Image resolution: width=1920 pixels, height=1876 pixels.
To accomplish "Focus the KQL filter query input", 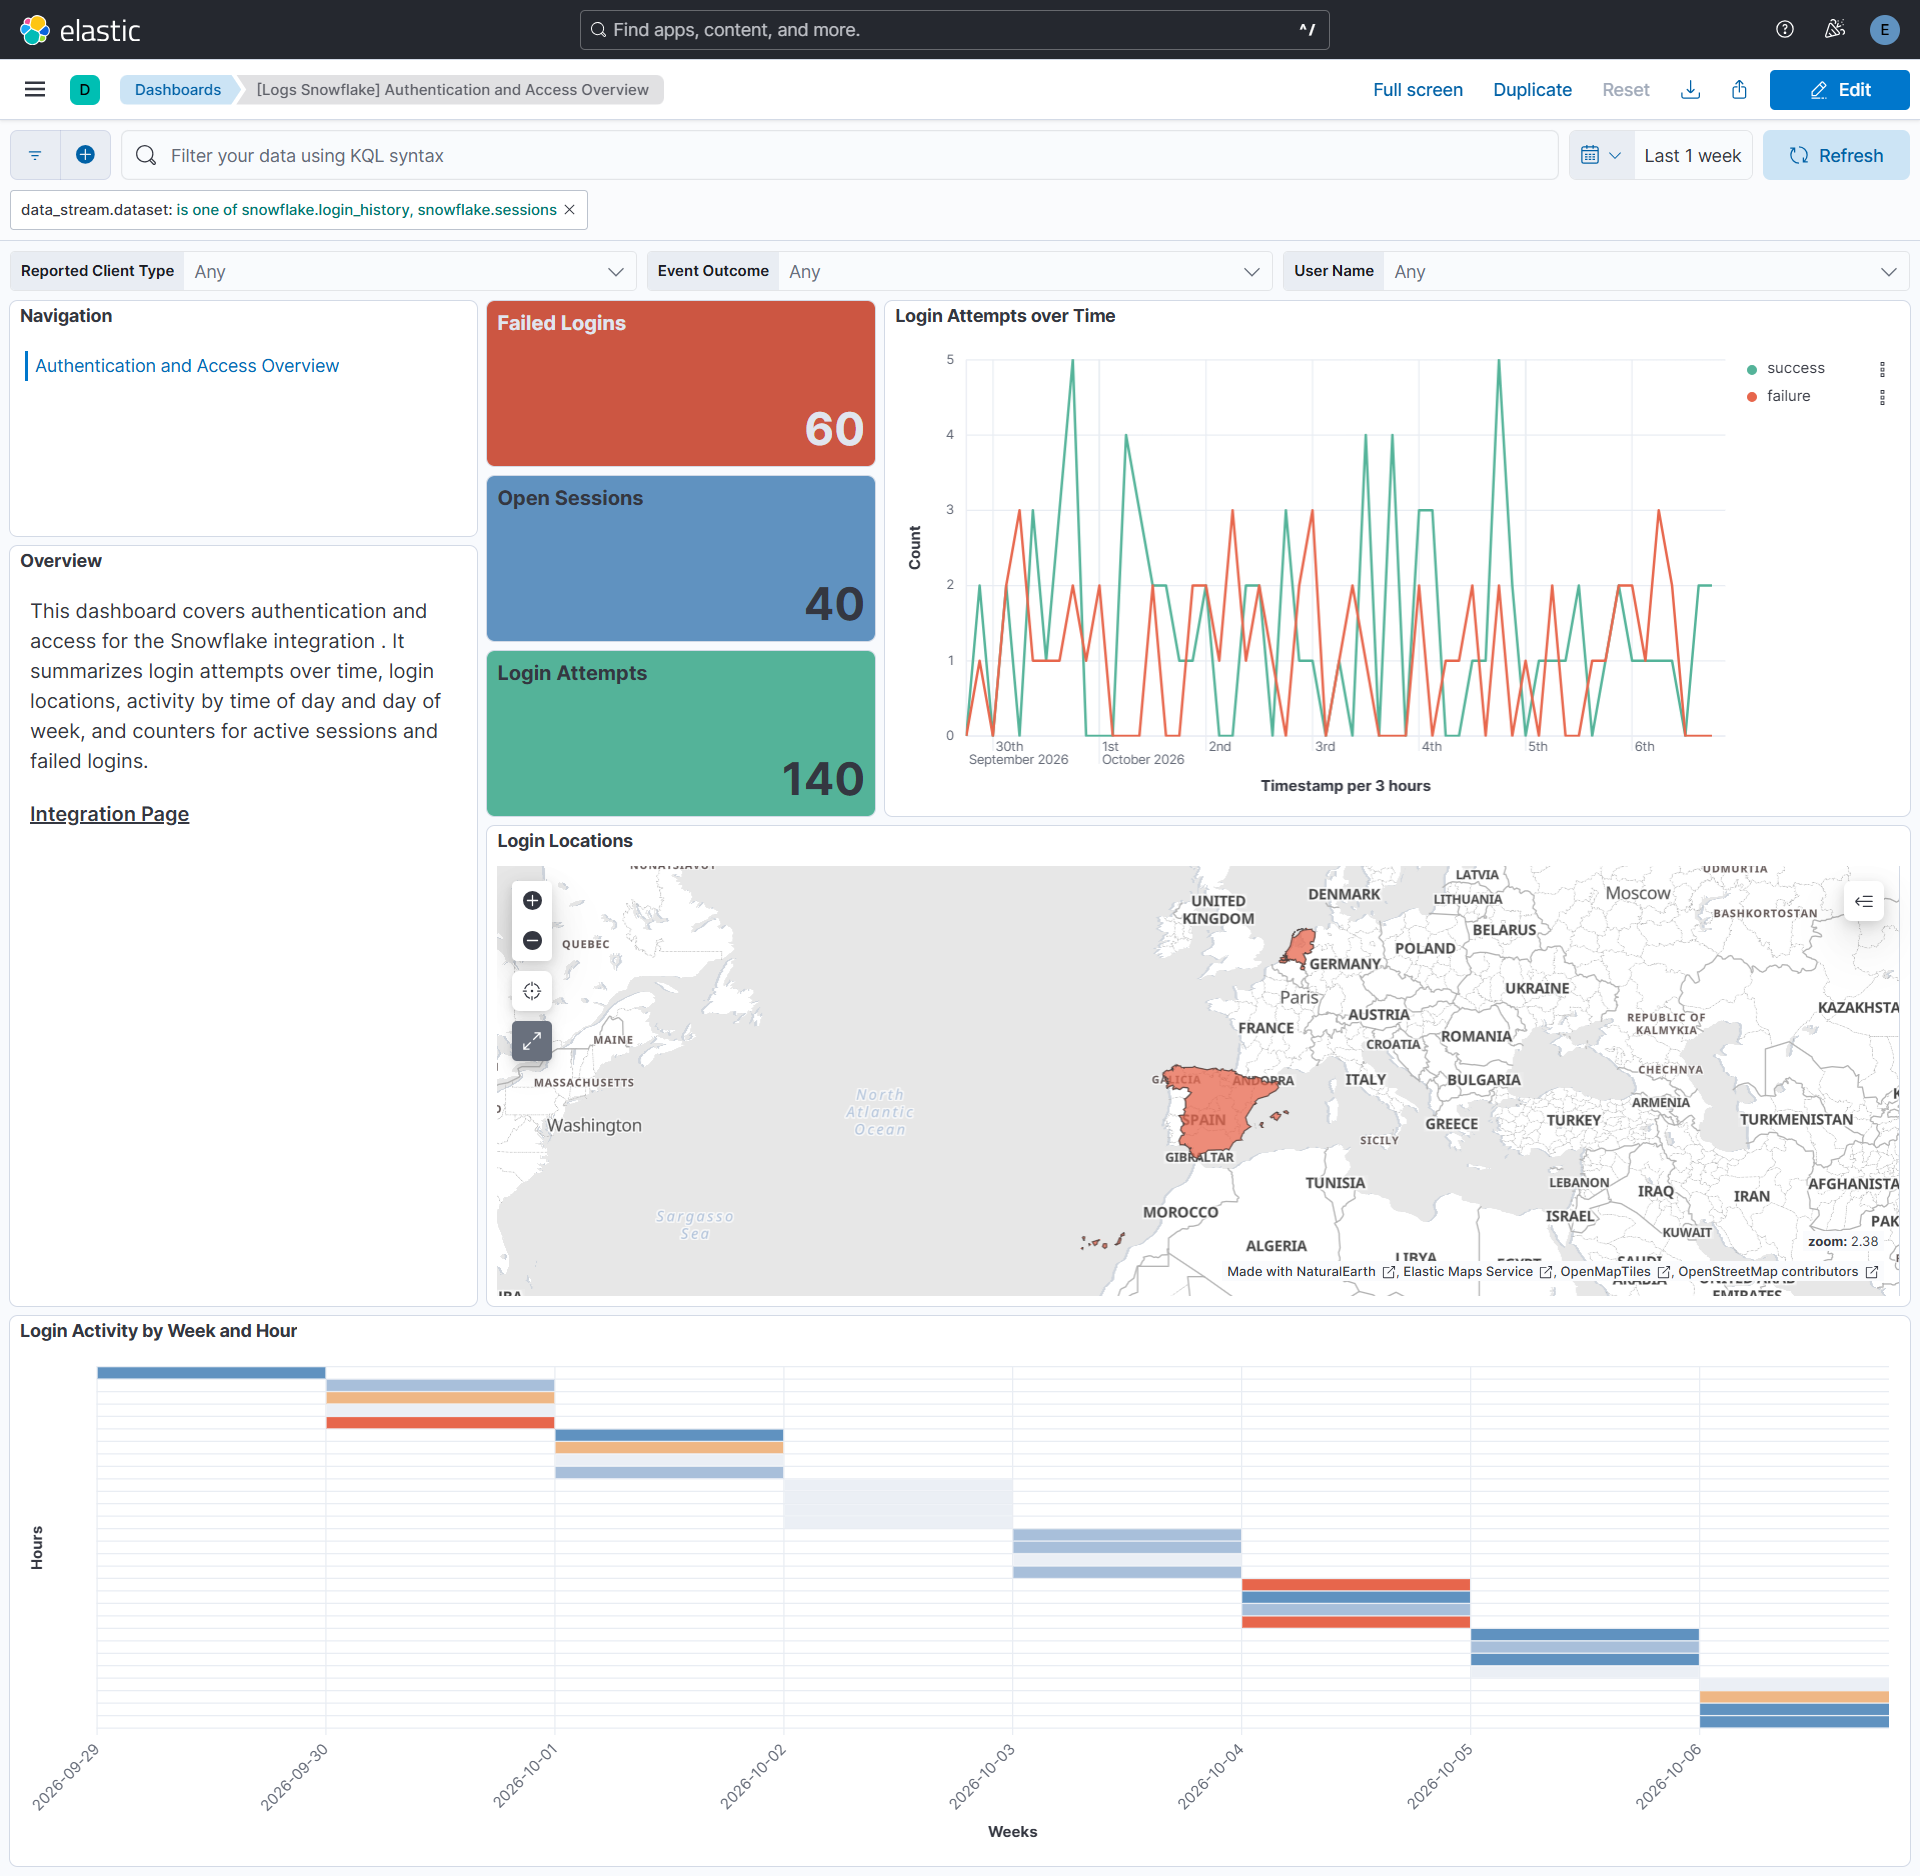I will (840, 155).
